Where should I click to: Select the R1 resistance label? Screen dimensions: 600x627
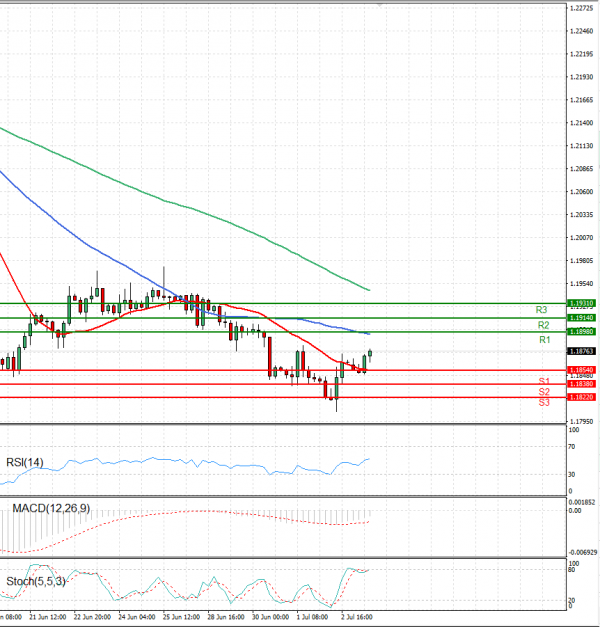coord(545,340)
